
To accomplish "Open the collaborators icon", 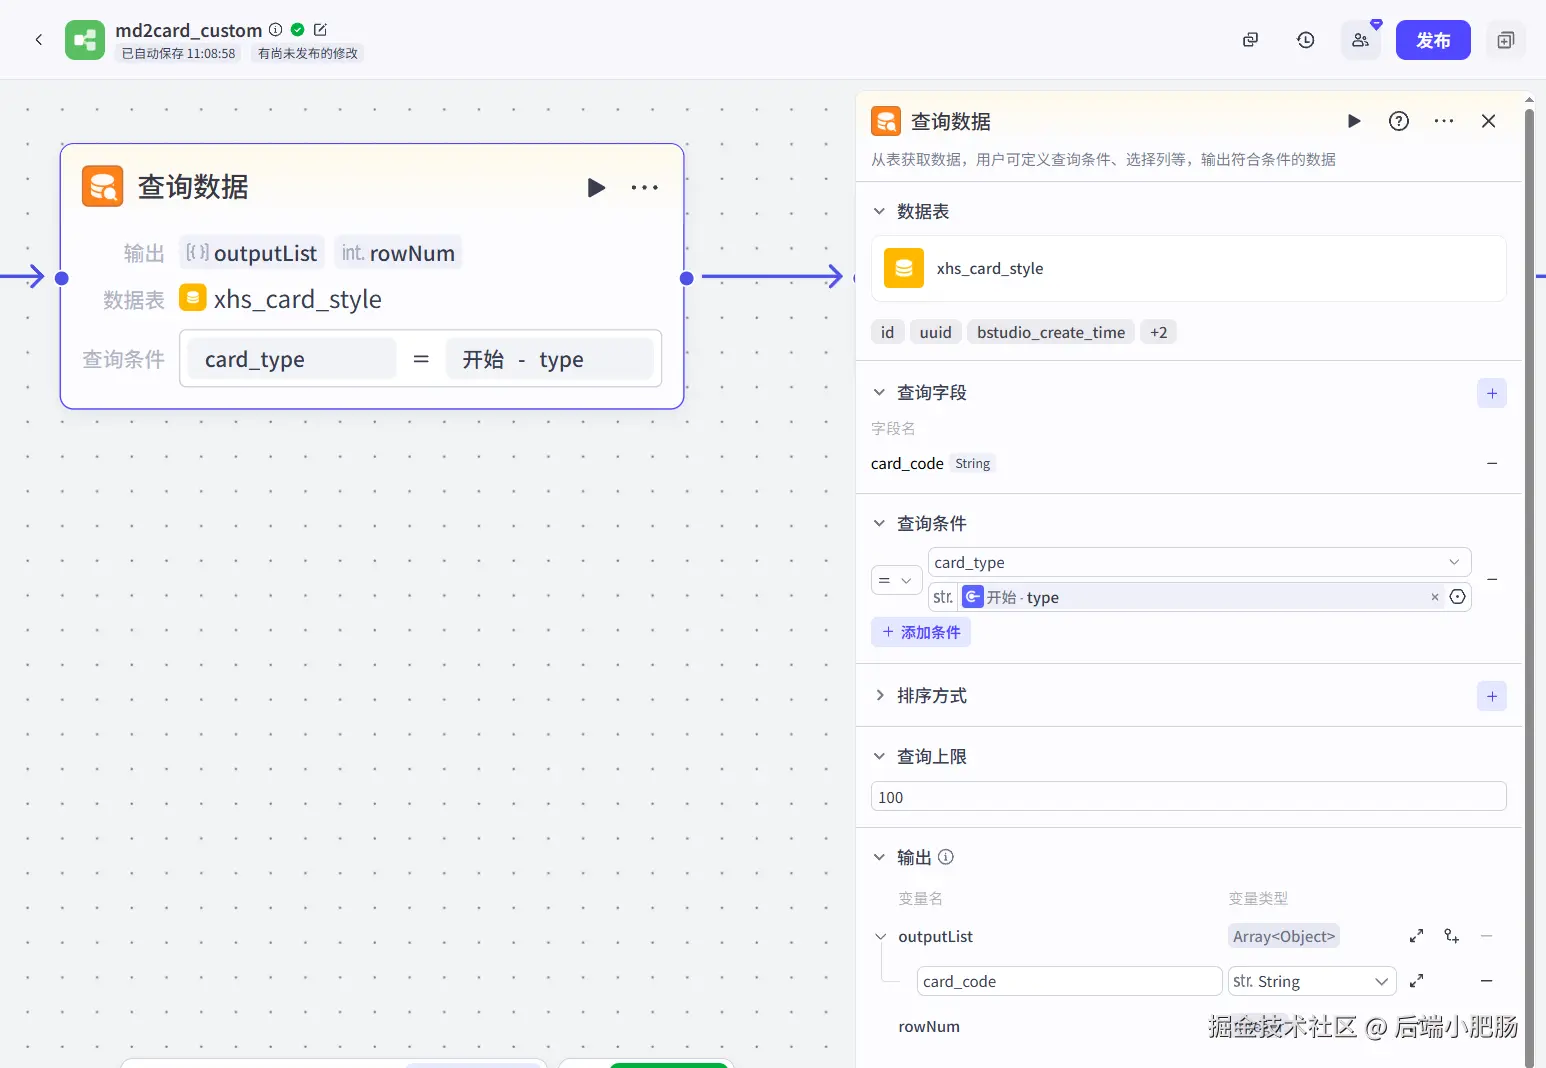I will [1360, 40].
